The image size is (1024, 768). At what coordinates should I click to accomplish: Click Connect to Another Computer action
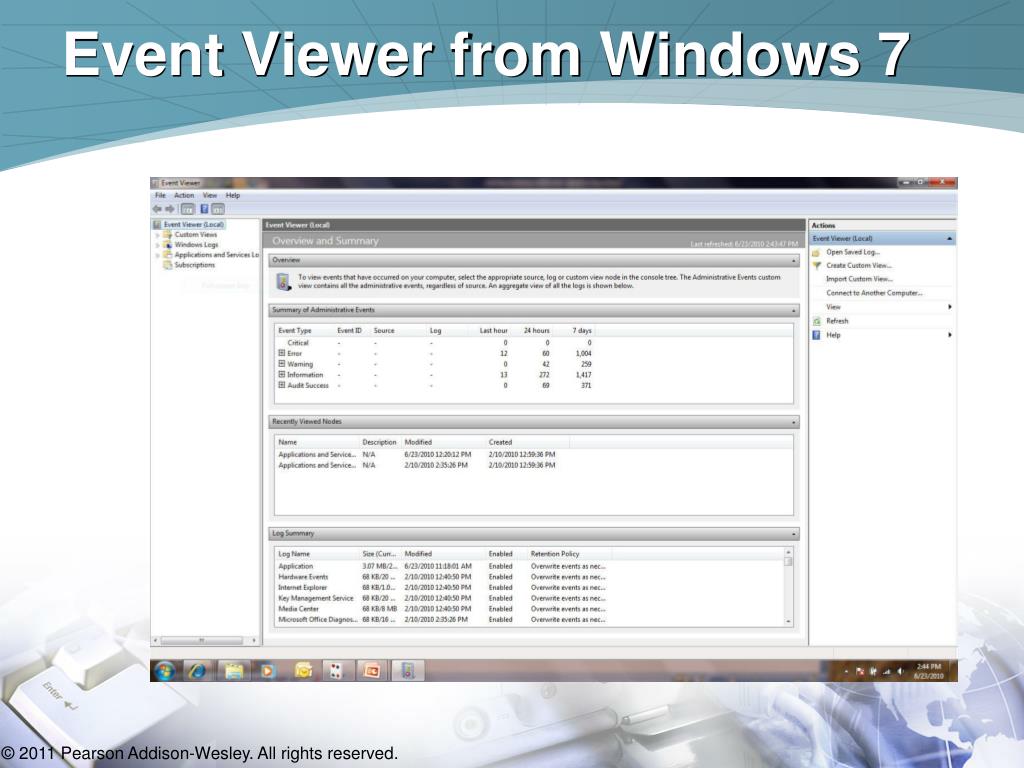(874, 293)
